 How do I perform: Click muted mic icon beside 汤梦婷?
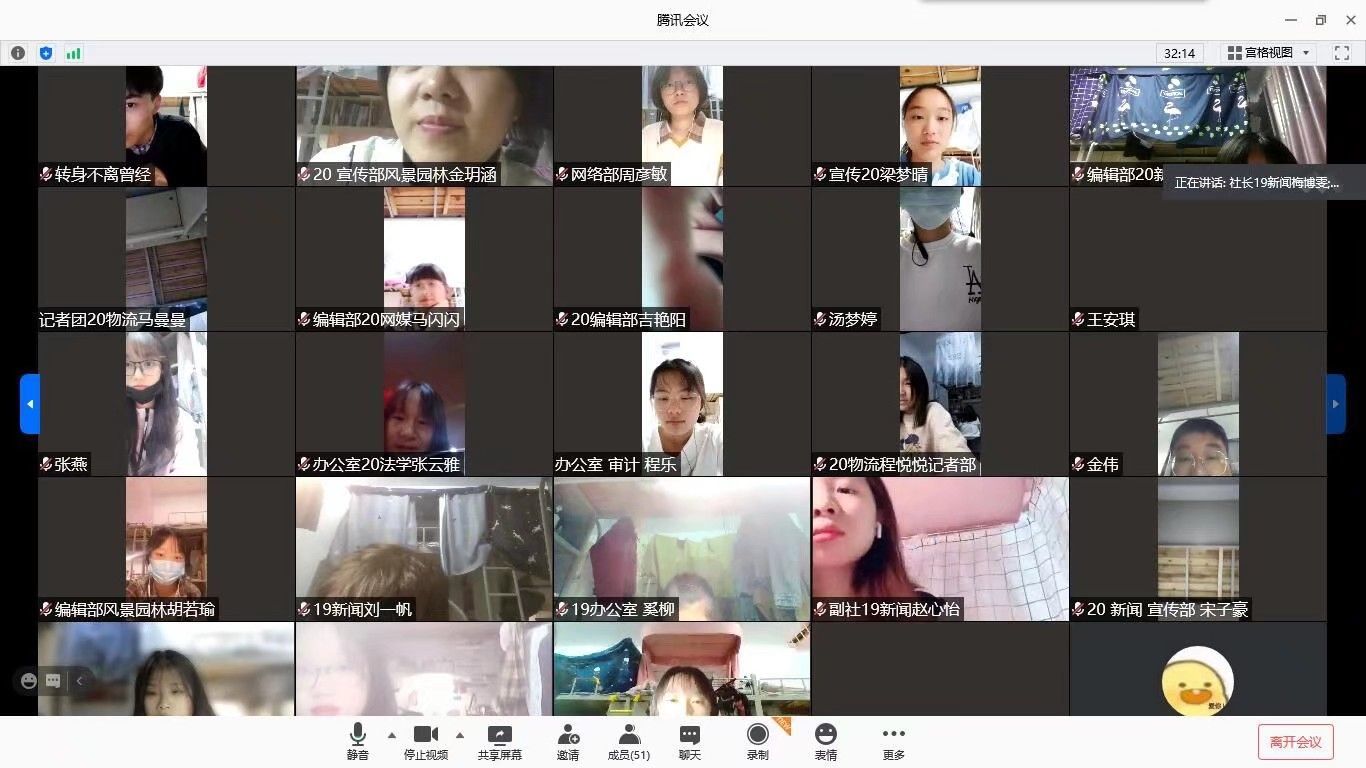pyautogui.click(x=821, y=319)
